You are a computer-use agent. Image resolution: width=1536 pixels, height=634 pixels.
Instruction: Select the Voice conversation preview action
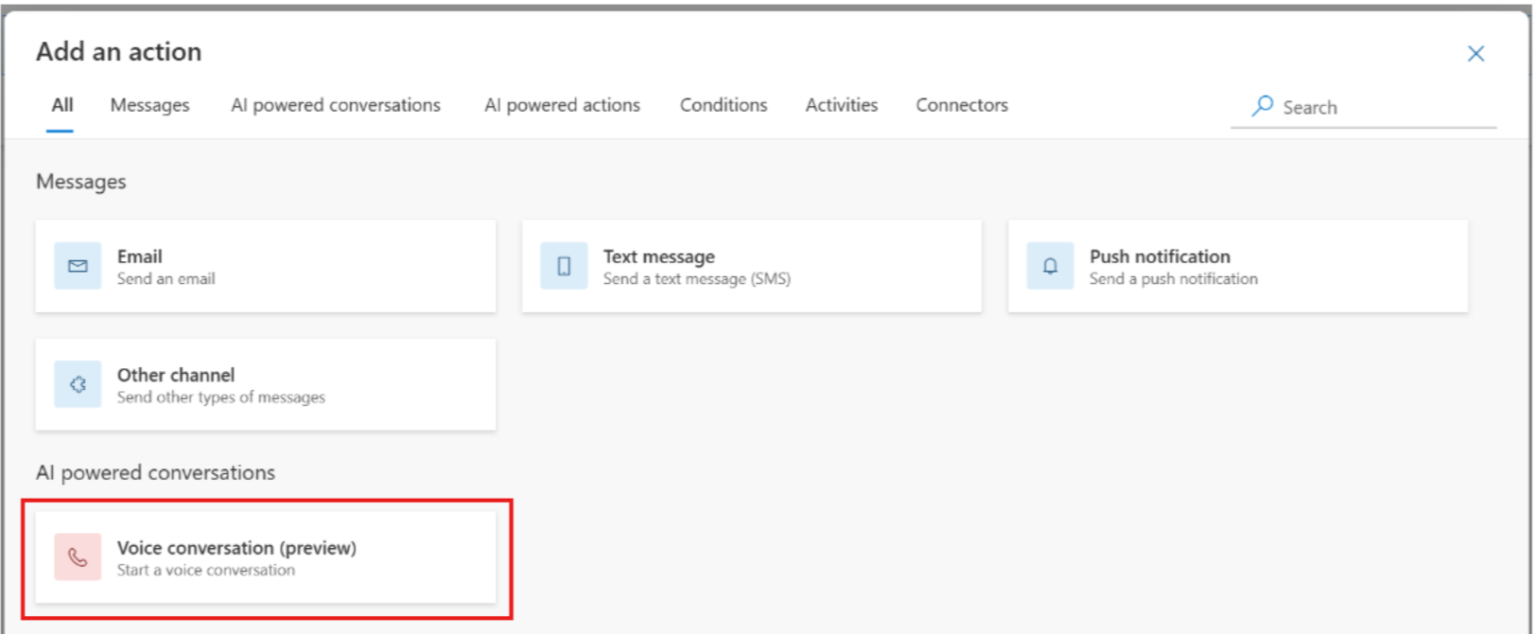(x=265, y=558)
